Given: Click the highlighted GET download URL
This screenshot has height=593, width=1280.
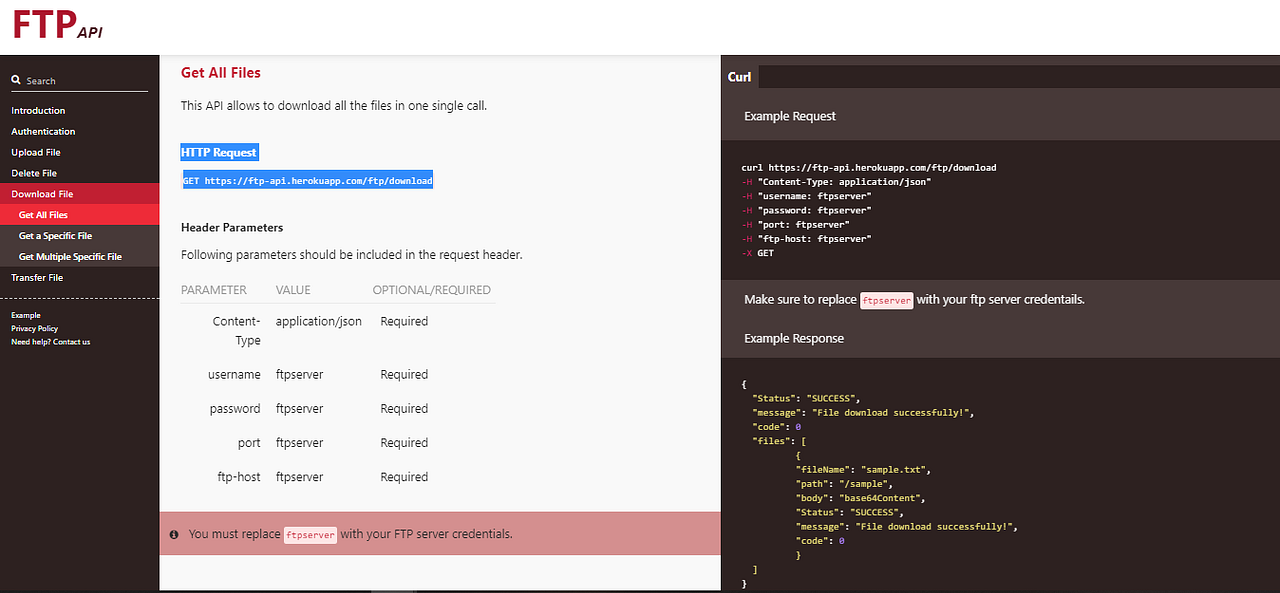Looking at the screenshot, I should pyautogui.click(x=307, y=181).
